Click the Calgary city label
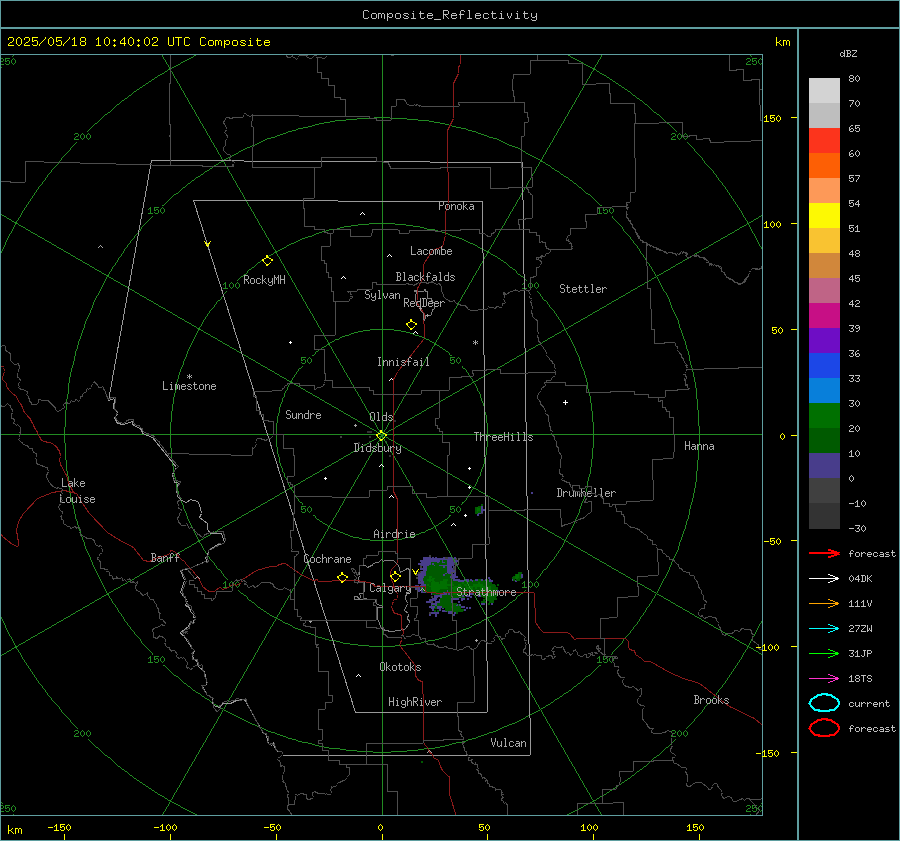 pyautogui.click(x=390, y=588)
